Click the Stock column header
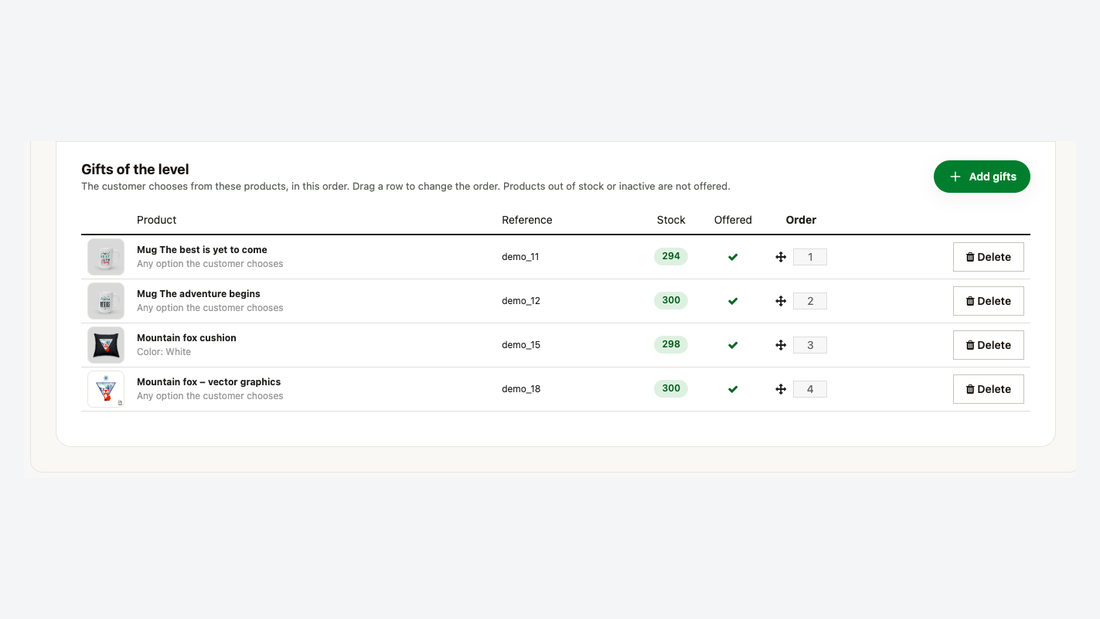The height and width of the screenshot is (619, 1100). pos(671,220)
